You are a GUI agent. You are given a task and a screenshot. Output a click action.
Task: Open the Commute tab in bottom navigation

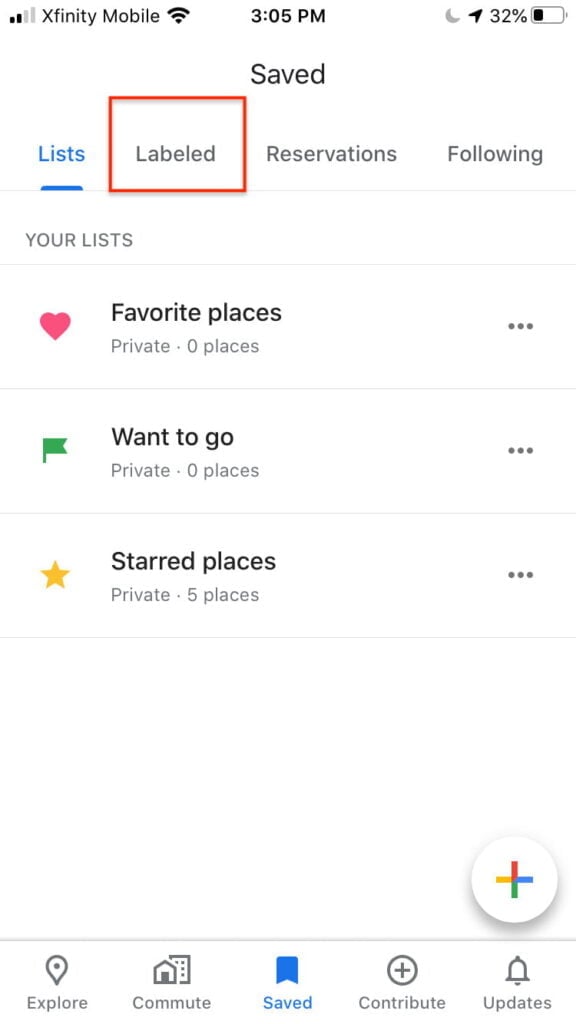[172, 983]
